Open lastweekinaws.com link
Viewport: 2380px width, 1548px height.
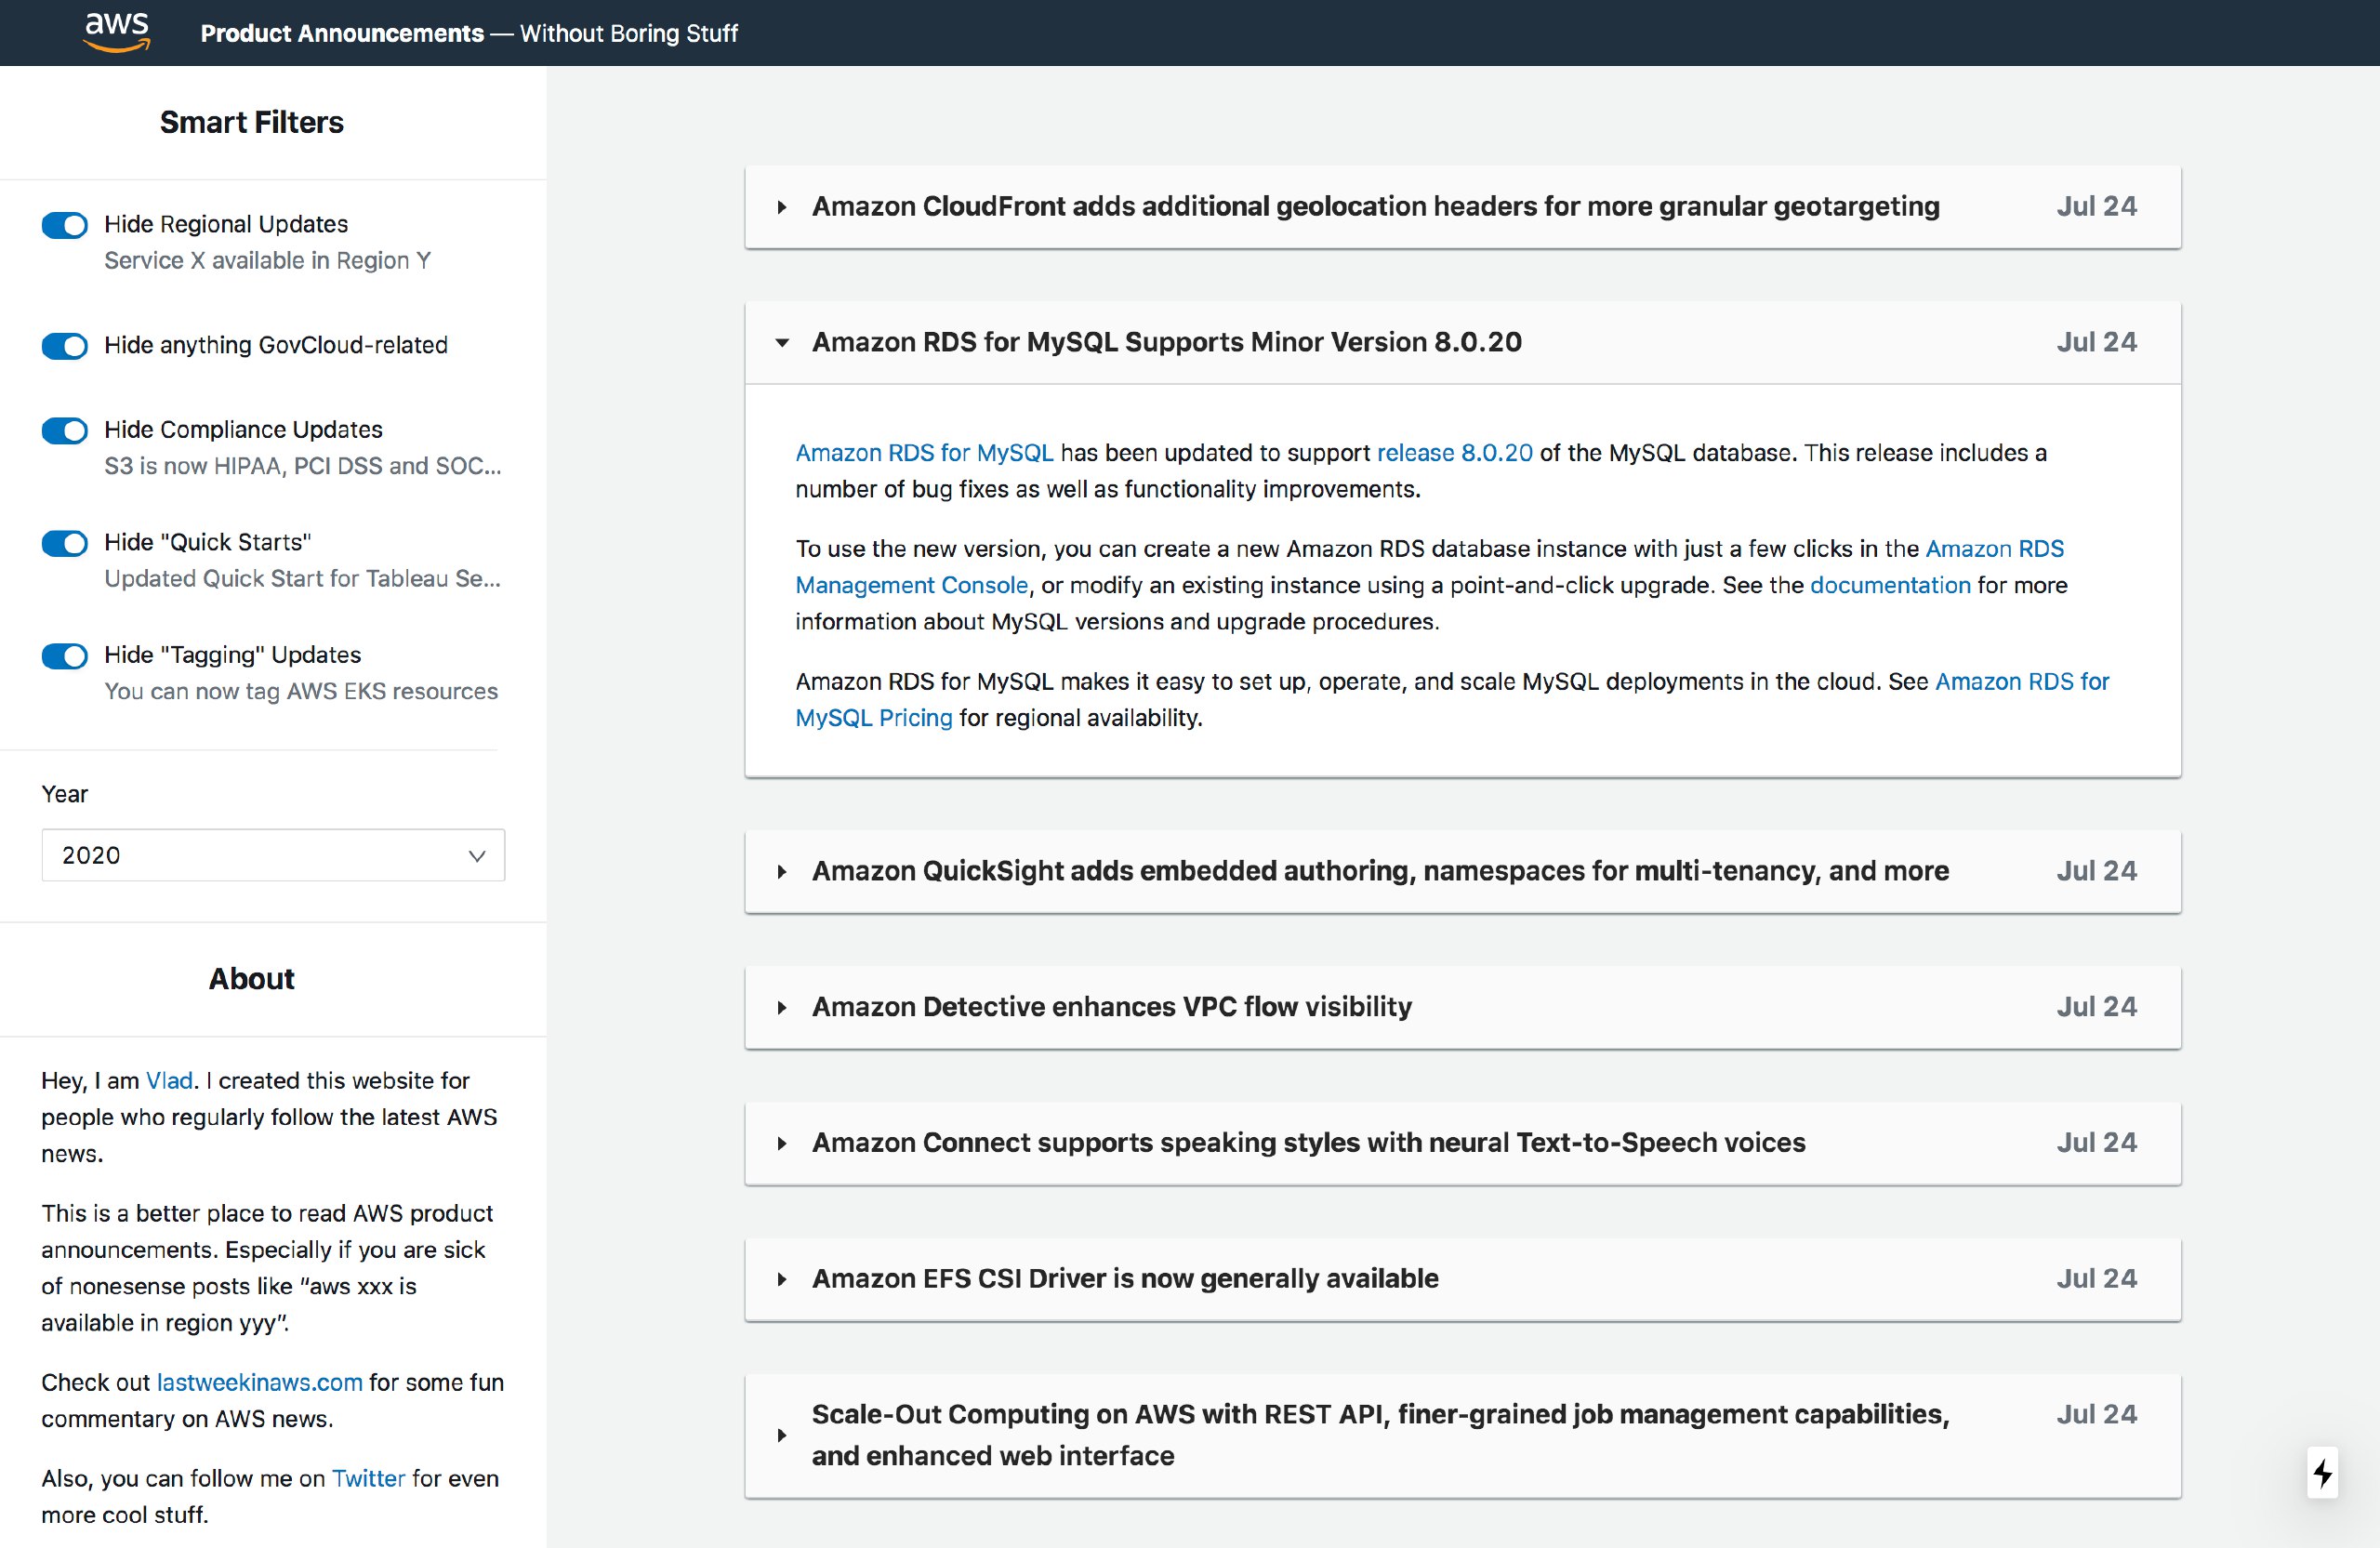coord(260,1383)
